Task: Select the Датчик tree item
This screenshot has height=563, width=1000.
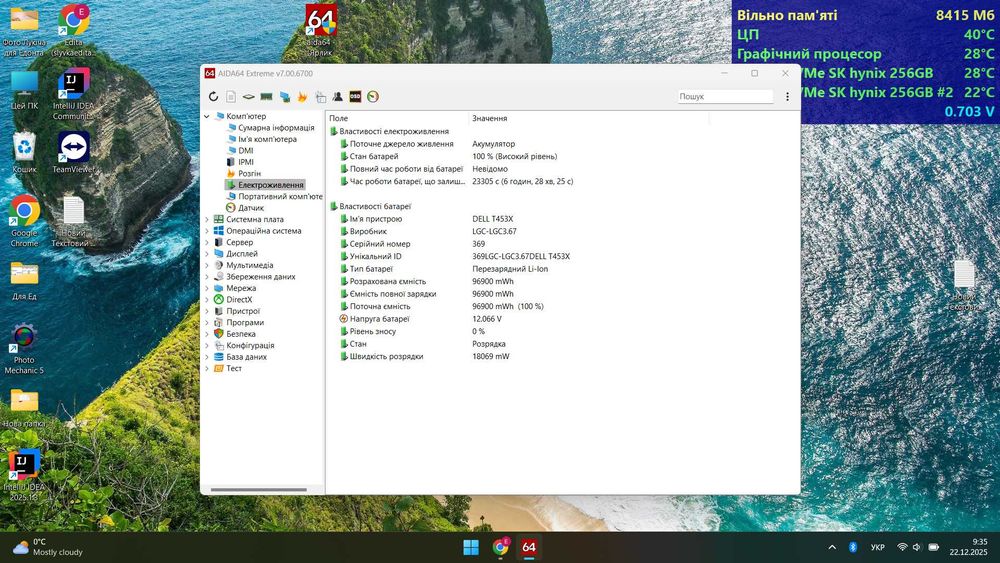Action: [251, 208]
